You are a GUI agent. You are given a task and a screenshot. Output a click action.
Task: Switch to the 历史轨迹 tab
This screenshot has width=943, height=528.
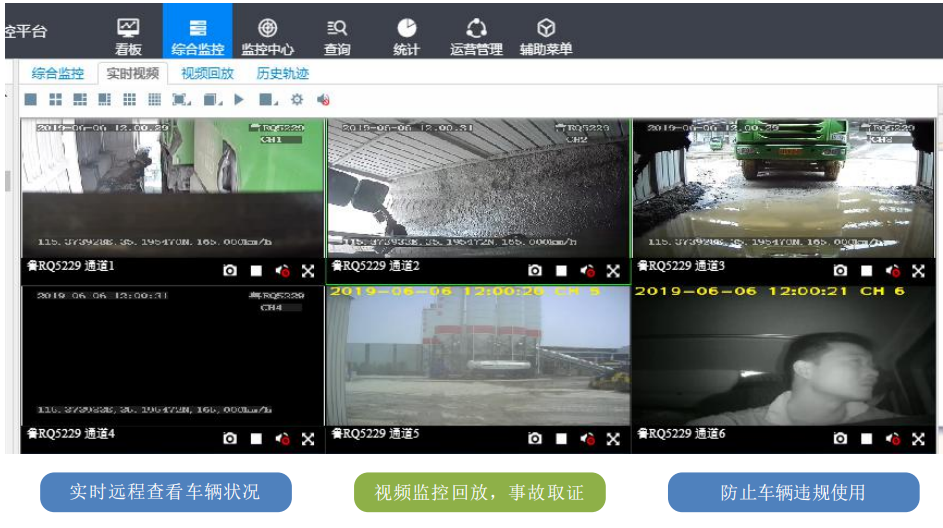pos(283,73)
